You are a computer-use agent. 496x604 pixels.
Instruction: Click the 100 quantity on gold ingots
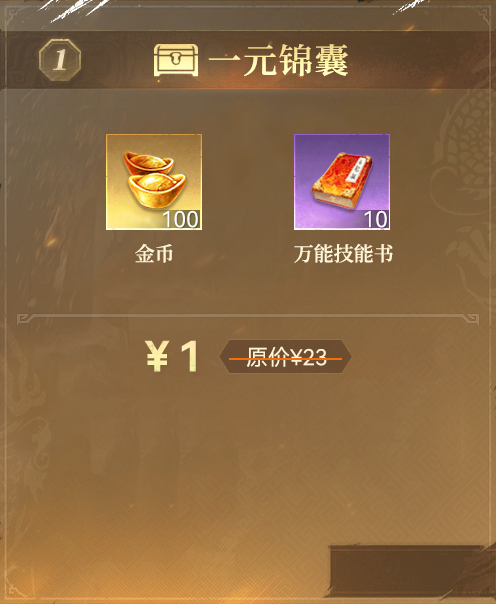pos(181,220)
